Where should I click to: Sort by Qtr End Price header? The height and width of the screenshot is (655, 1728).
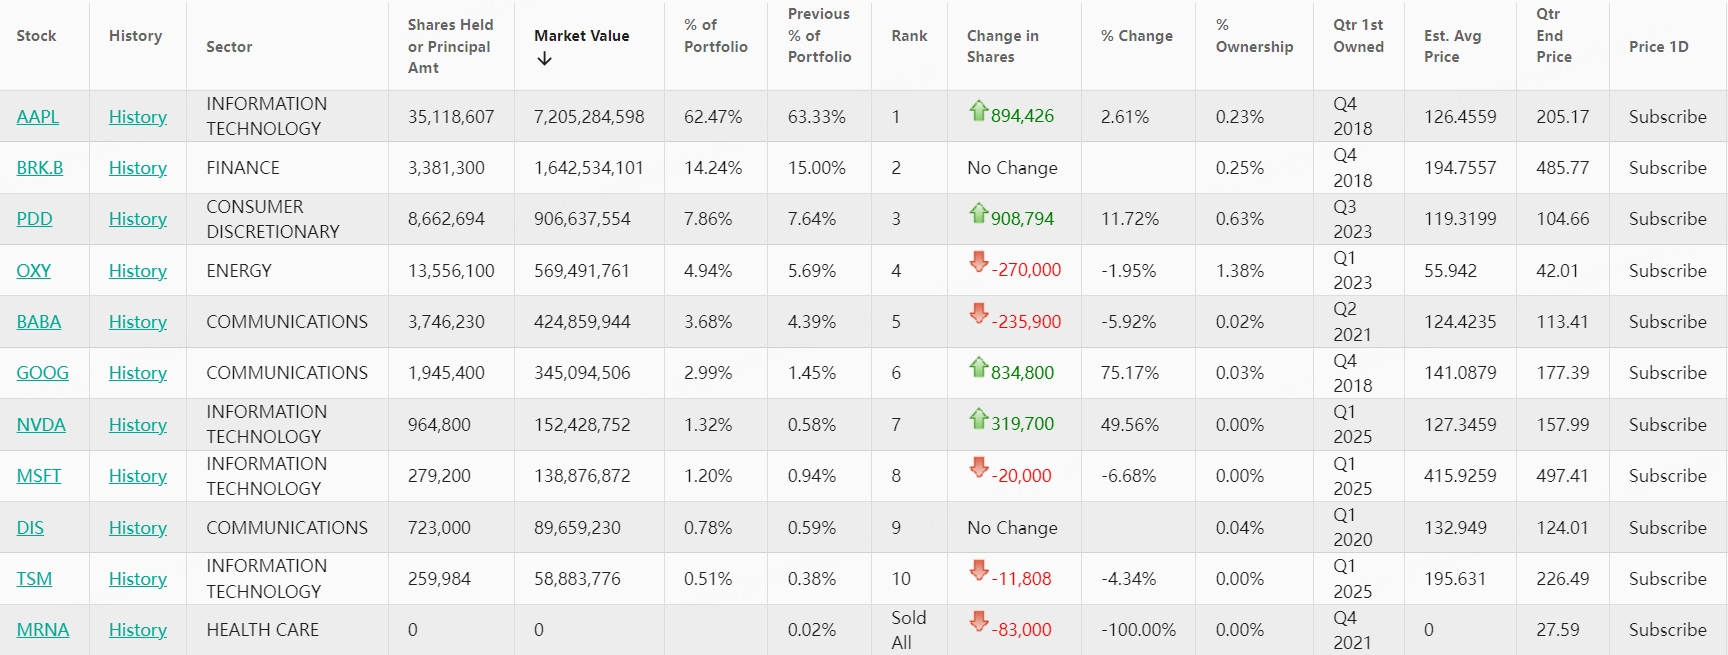click(1553, 36)
